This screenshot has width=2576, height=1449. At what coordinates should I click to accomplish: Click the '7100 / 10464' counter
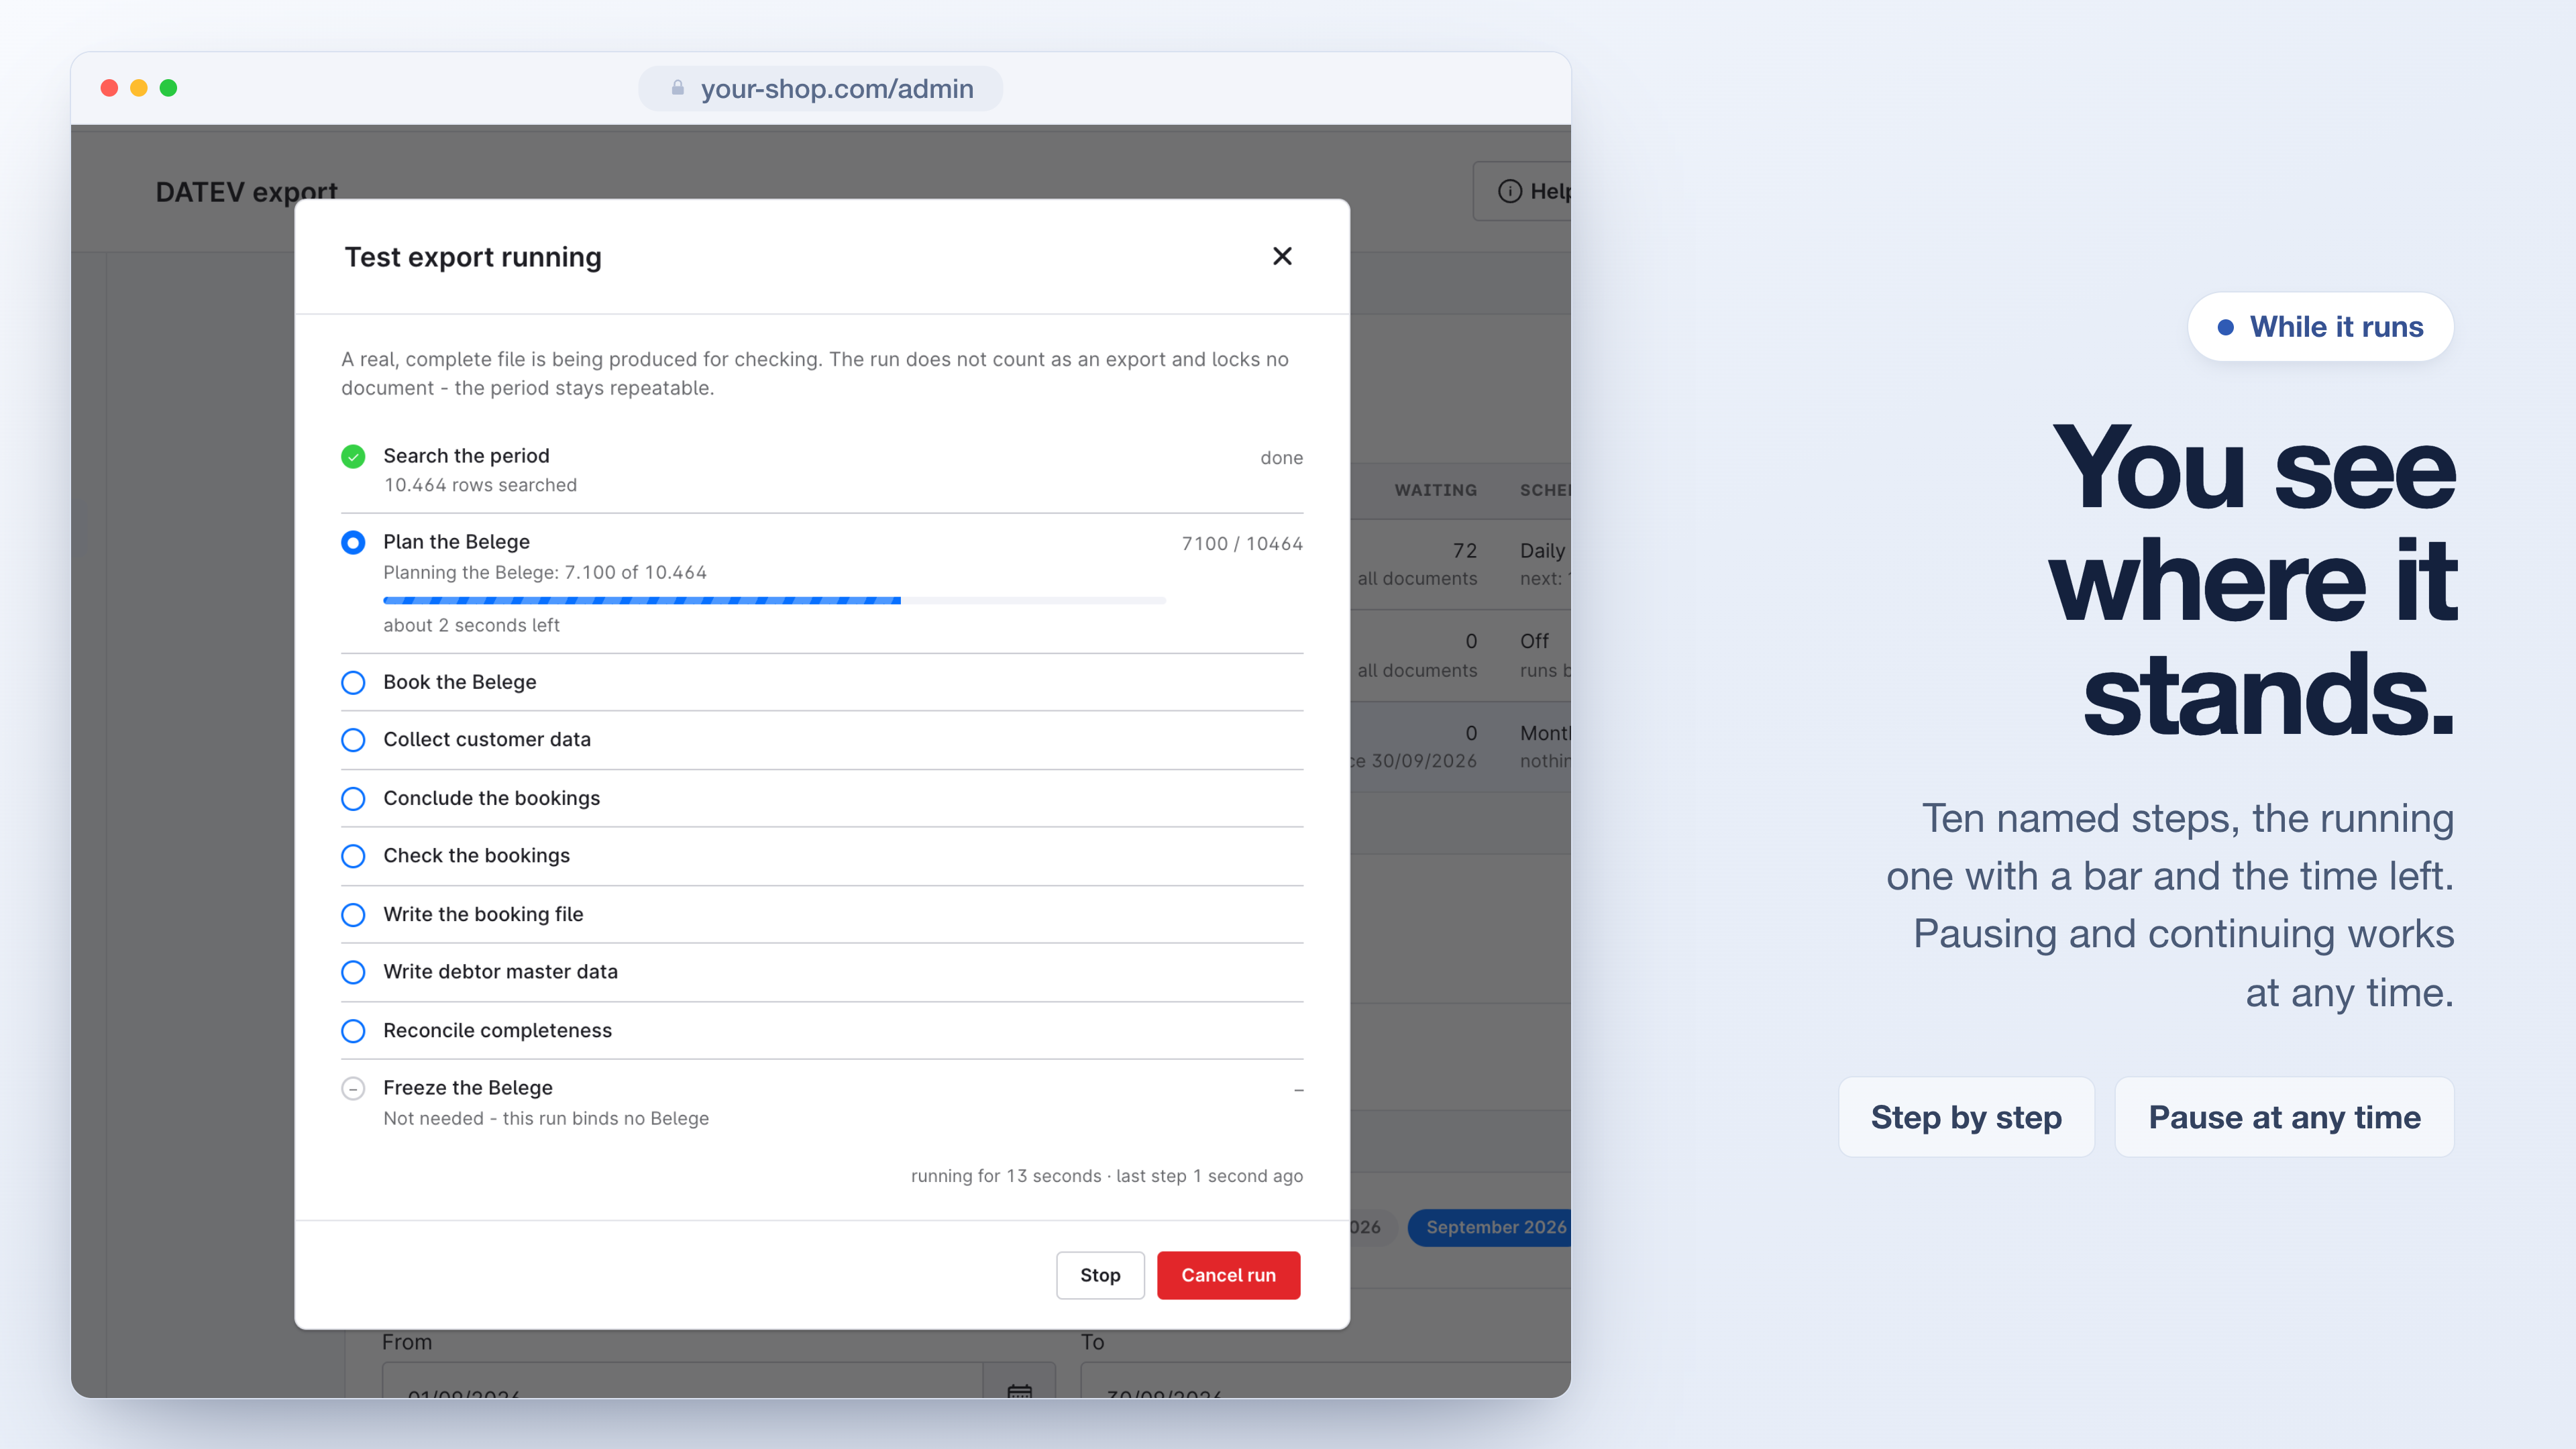point(1242,544)
